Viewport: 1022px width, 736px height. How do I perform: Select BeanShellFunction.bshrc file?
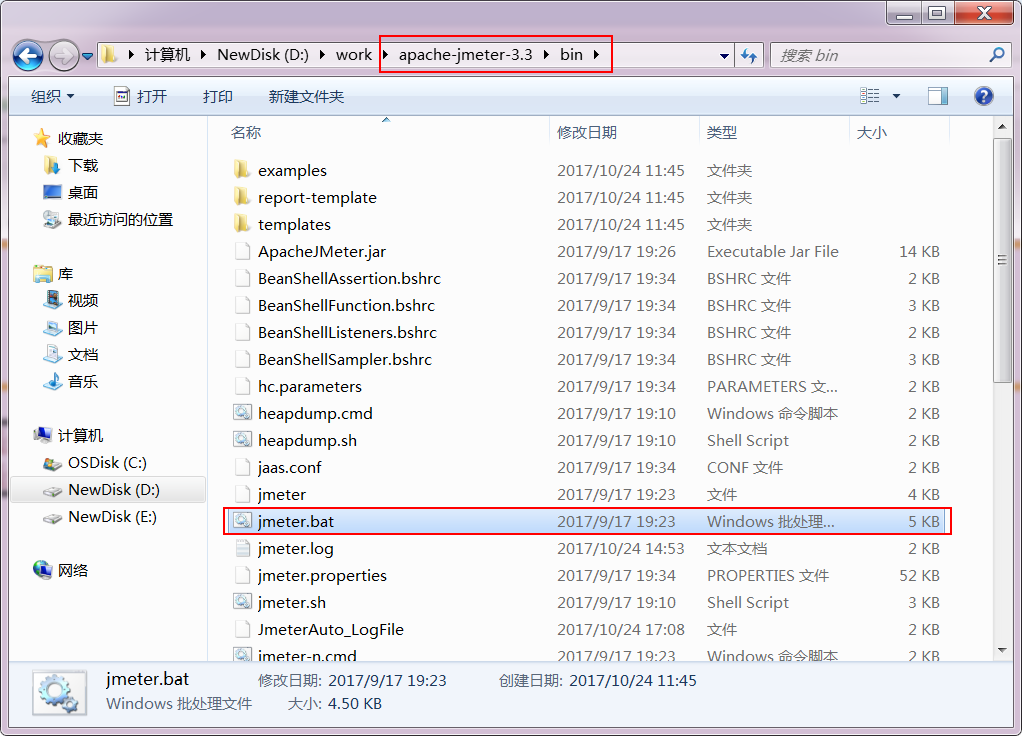[346, 305]
